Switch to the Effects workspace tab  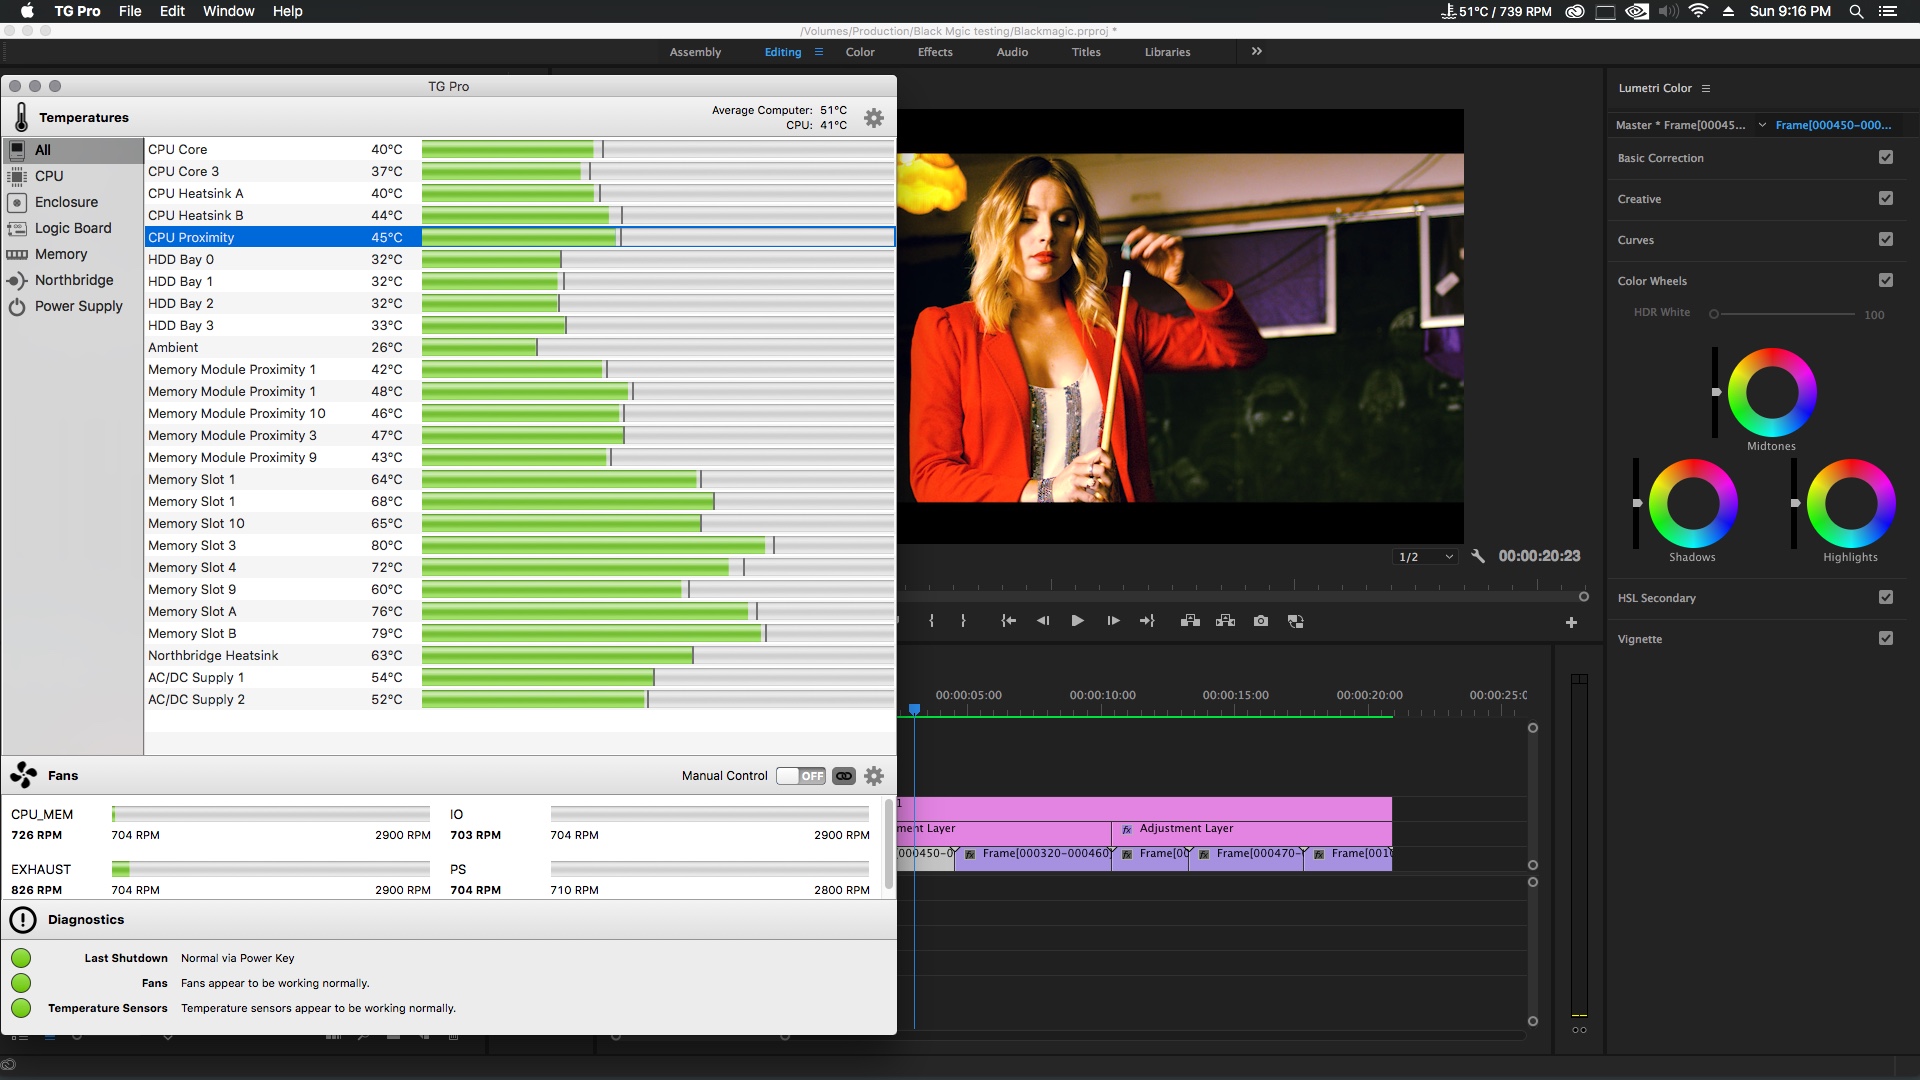click(934, 52)
